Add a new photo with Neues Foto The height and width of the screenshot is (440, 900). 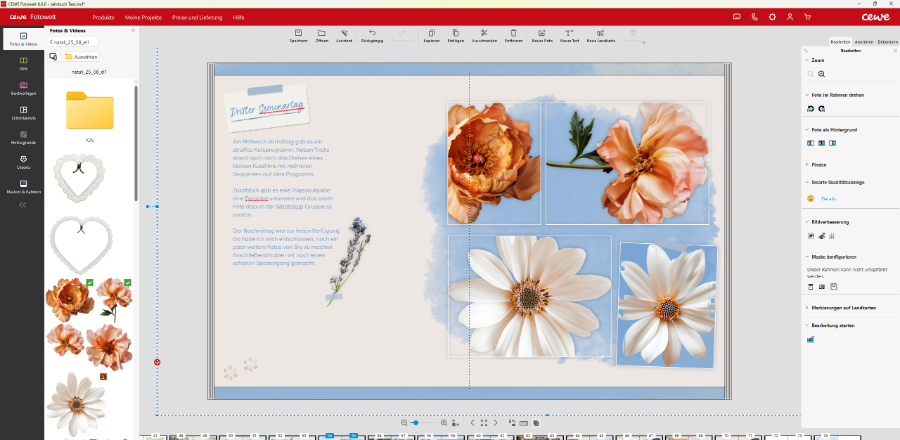click(x=541, y=35)
